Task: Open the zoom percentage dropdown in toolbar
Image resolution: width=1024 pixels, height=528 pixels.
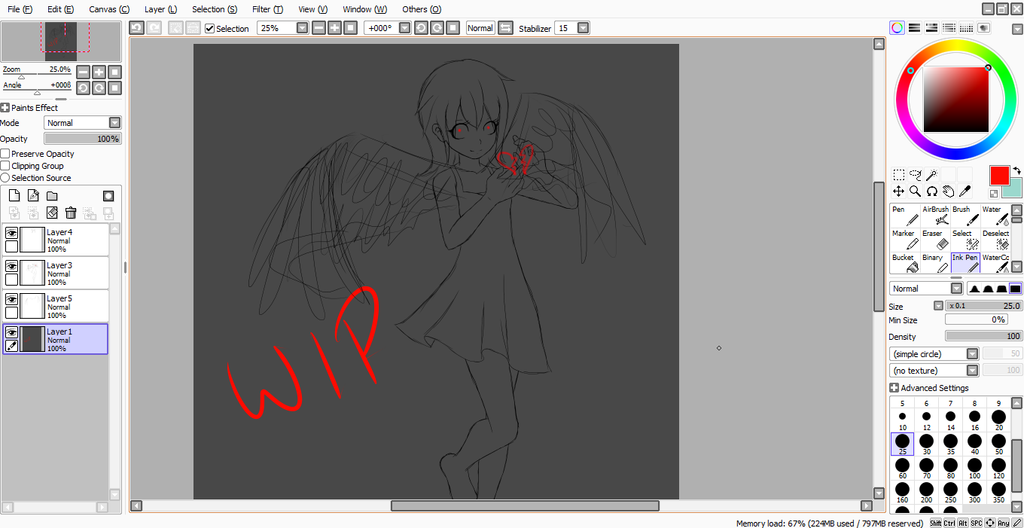Action: pyautogui.click(x=302, y=28)
